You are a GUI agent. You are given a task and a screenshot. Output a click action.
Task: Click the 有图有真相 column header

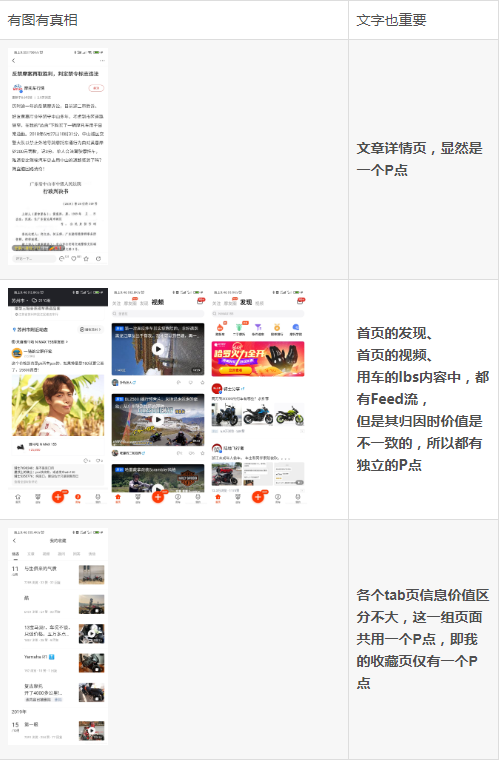43,20
